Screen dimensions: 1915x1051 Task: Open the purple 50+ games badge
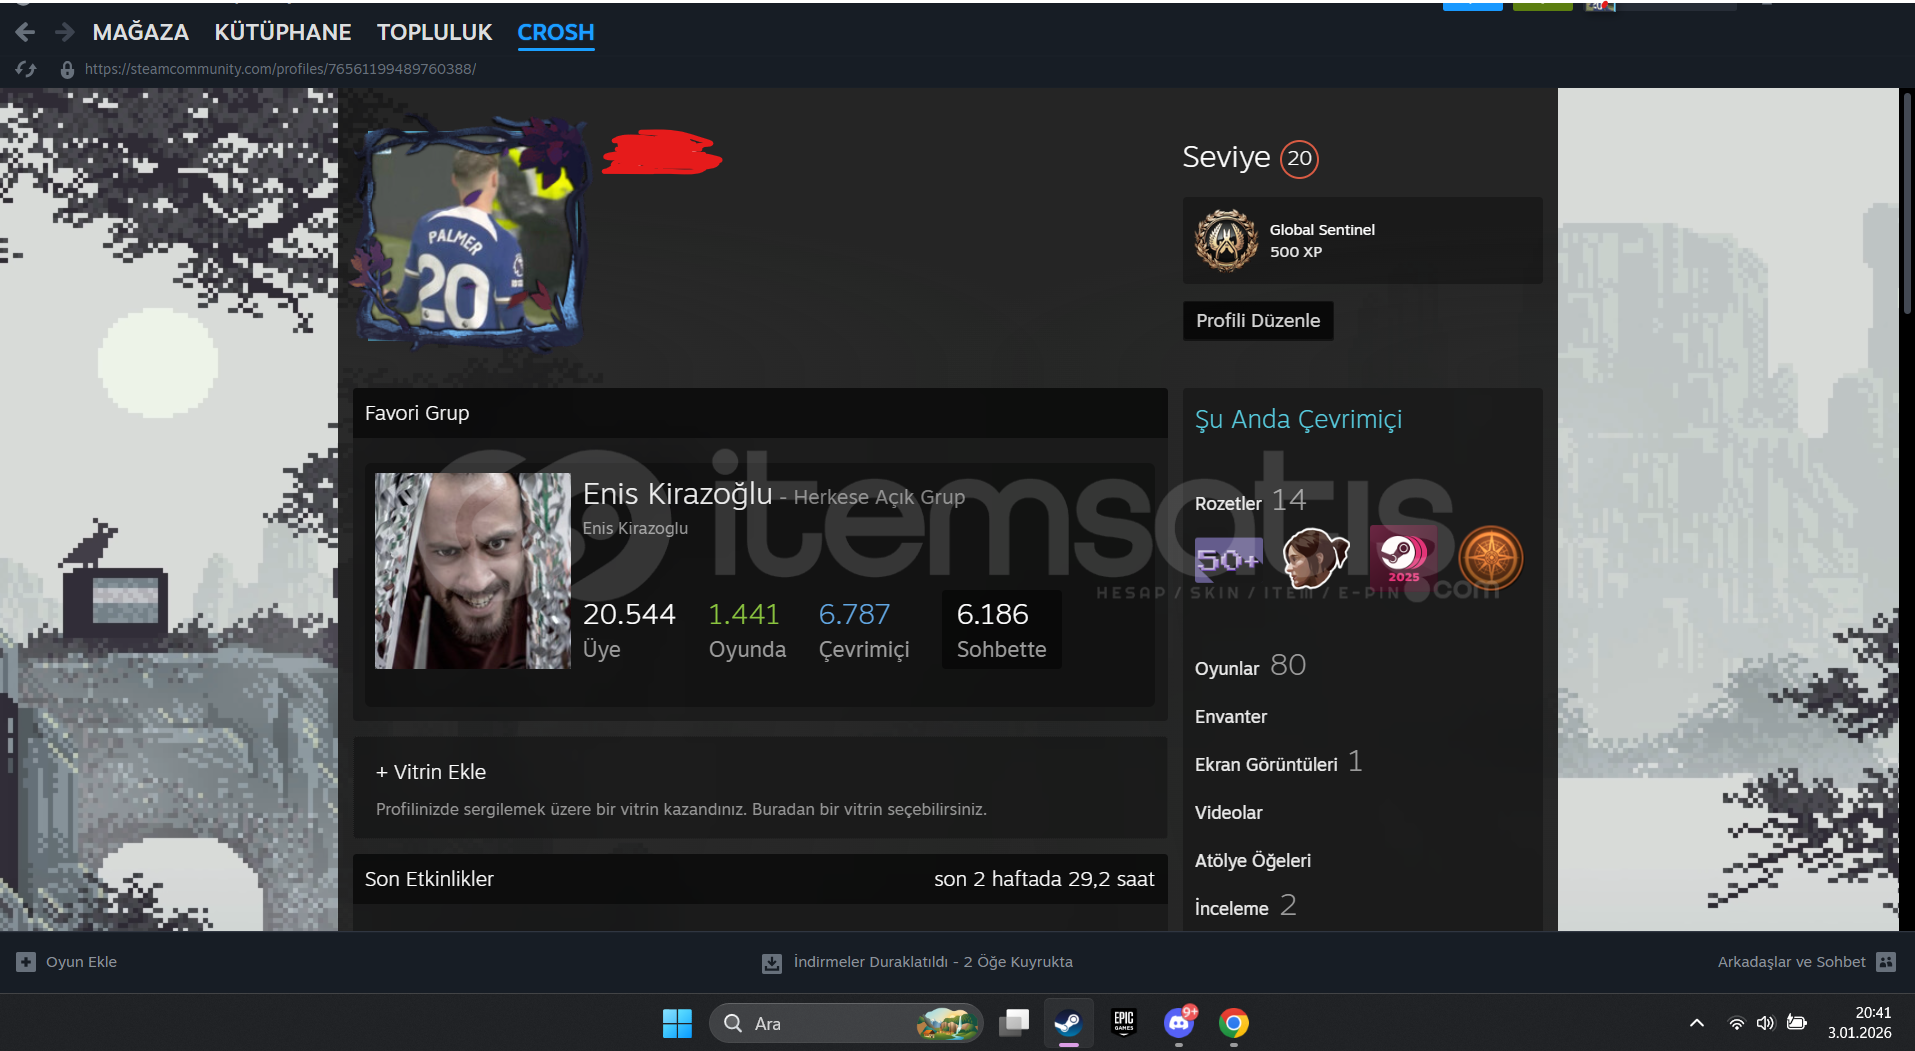pyautogui.click(x=1229, y=558)
